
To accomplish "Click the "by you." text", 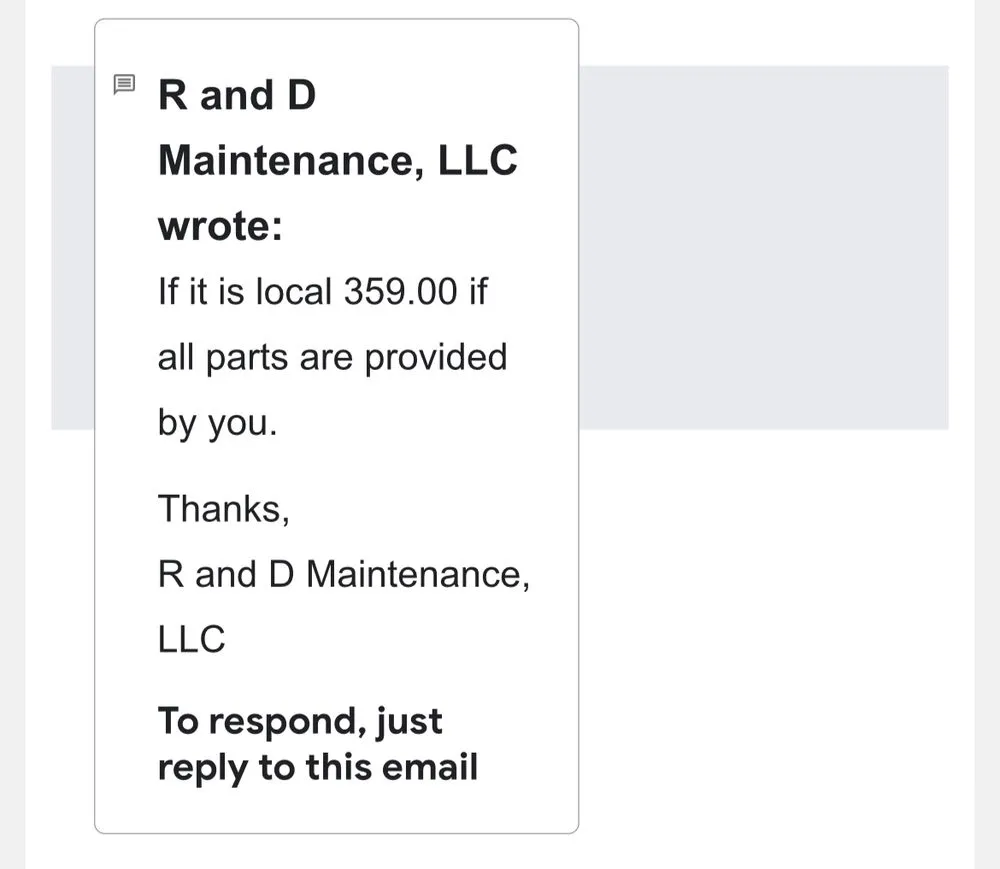I will point(217,423).
